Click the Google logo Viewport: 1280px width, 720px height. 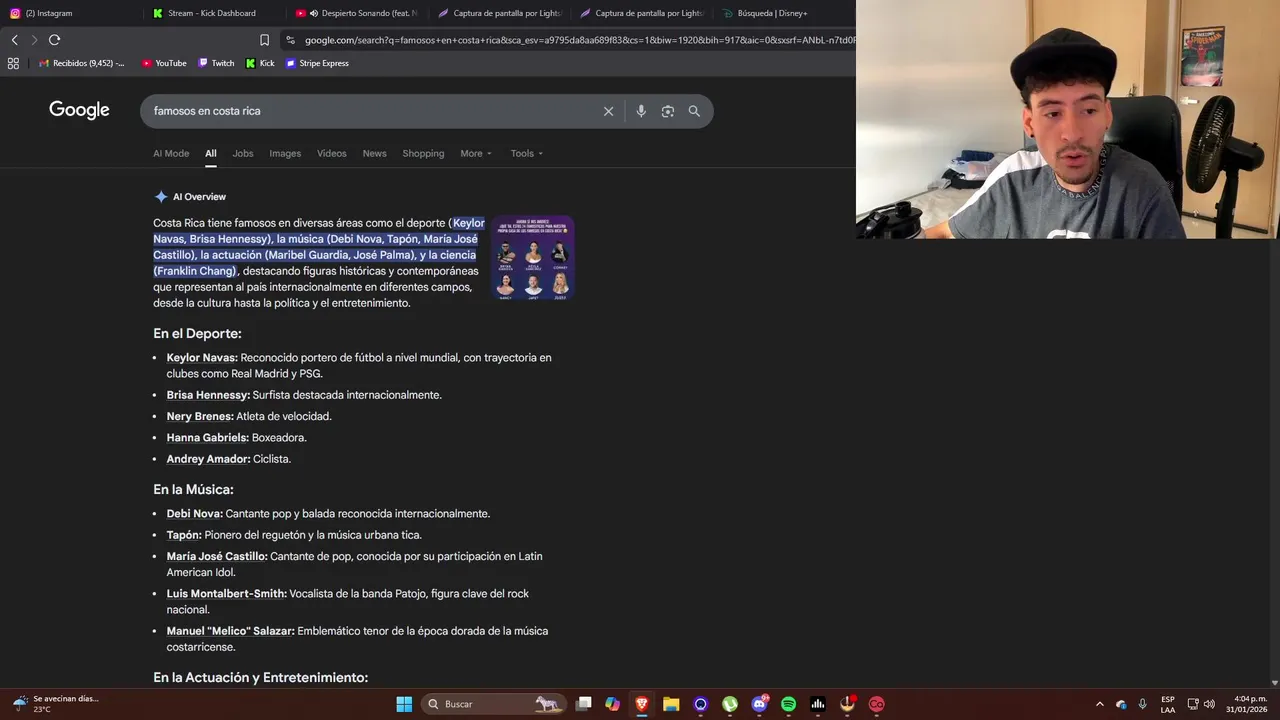(79, 110)
